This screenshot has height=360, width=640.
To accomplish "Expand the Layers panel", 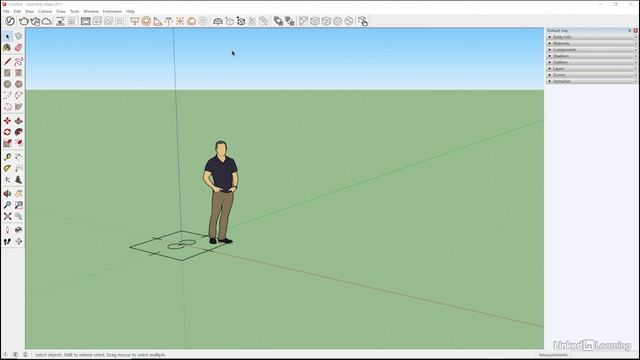I will coord(591,69).
